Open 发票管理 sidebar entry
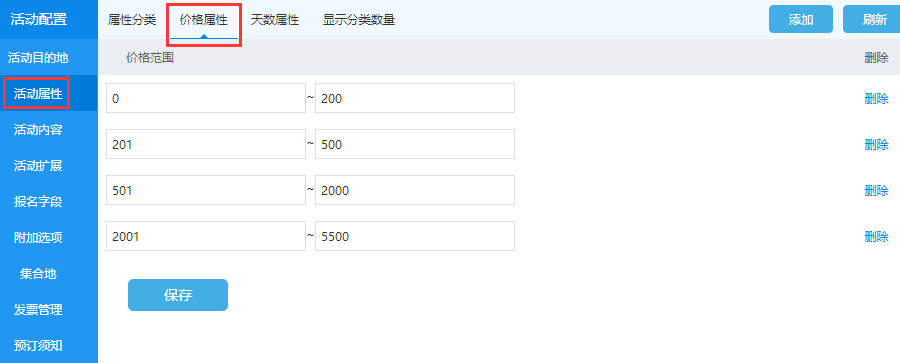900x363 pixels. (38, 310)
